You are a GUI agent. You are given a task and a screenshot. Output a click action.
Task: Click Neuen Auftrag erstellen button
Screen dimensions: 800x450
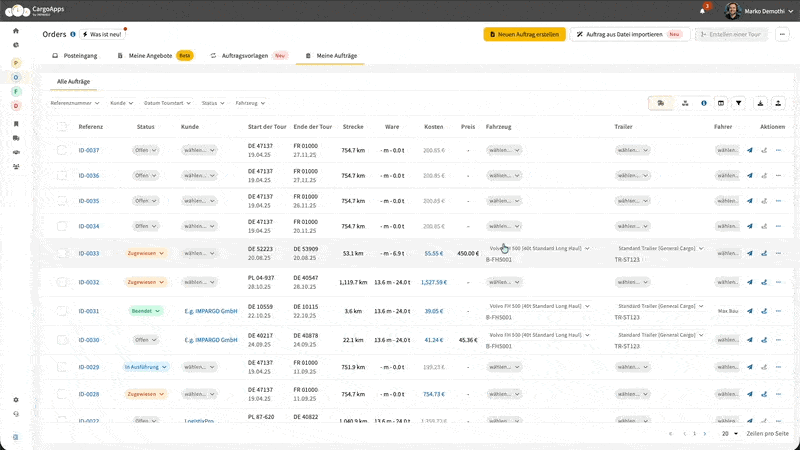pos(524,34)
